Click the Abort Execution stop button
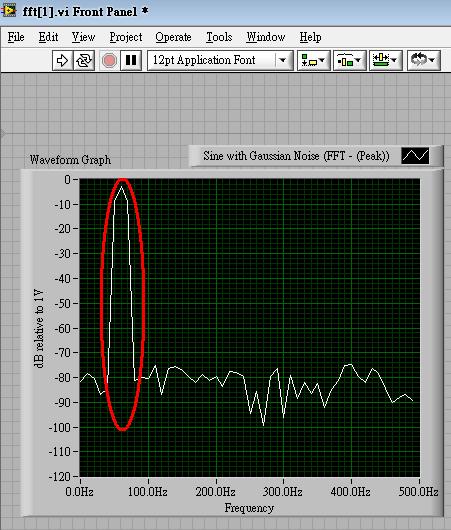The width and height of the screenshot is (451, 530). (x=109, y=61)
